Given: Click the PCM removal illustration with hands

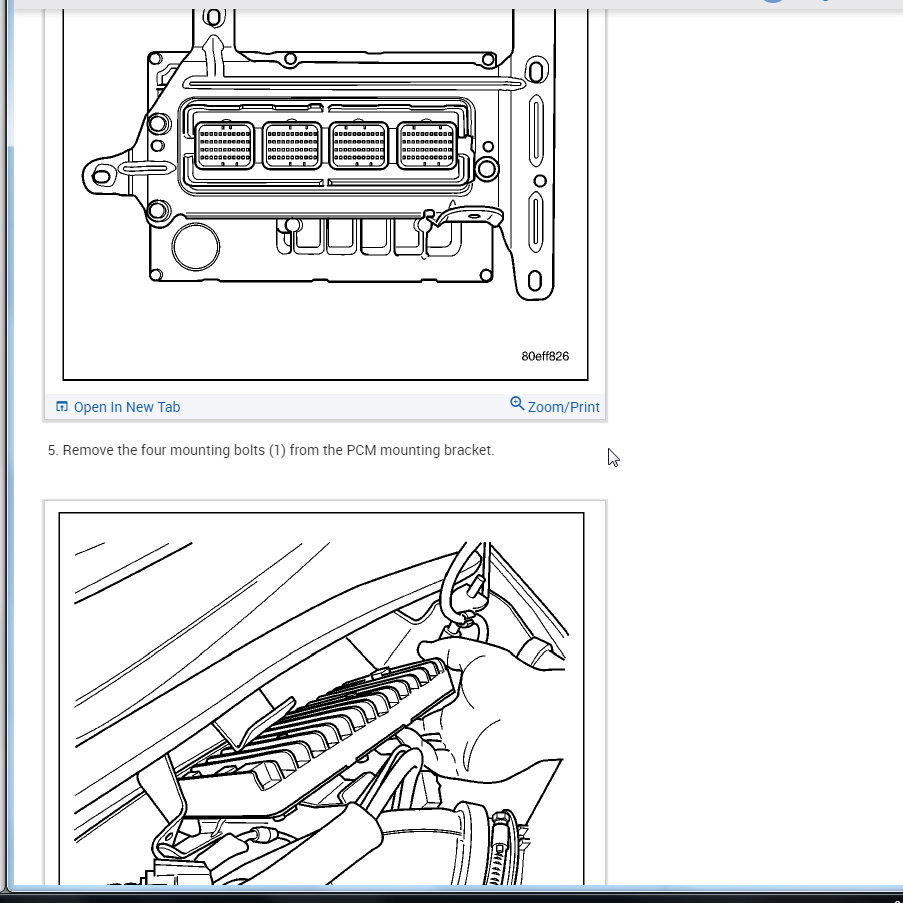Looking at the screenshot, I should (x=321, y=698).
